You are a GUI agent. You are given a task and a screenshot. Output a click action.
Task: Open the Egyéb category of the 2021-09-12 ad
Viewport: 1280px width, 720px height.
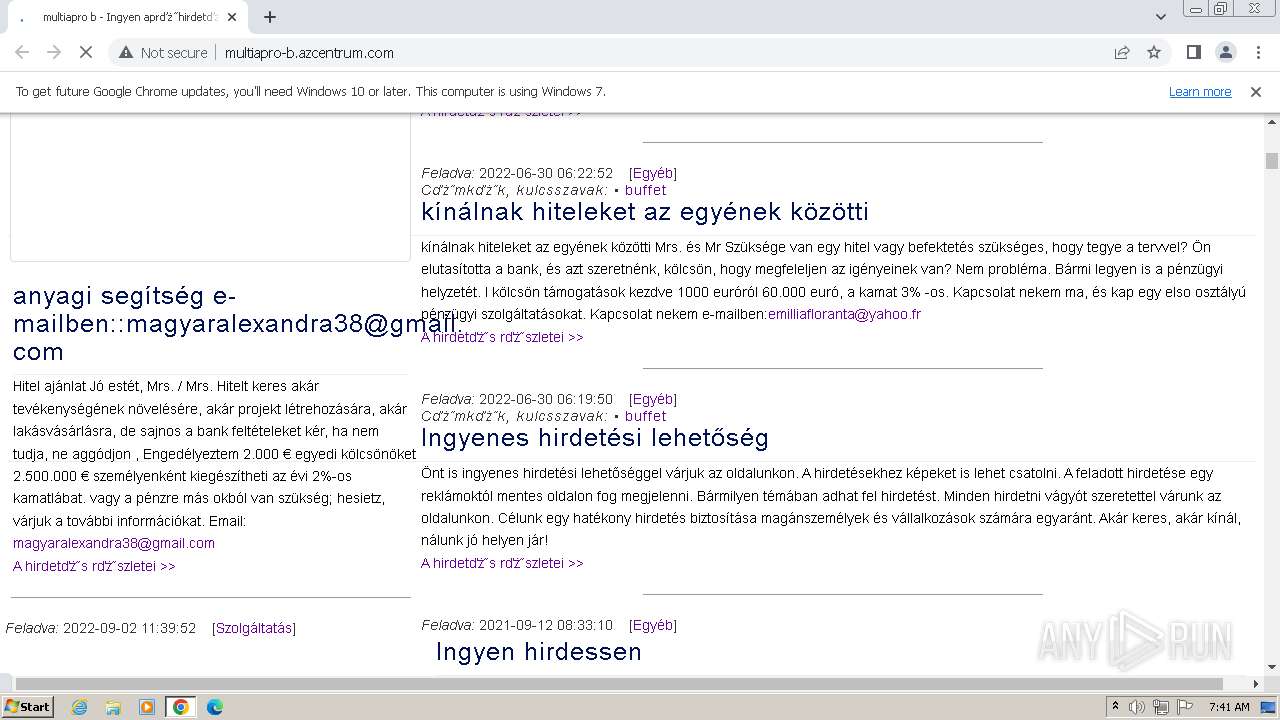click(x=653, y=625)
